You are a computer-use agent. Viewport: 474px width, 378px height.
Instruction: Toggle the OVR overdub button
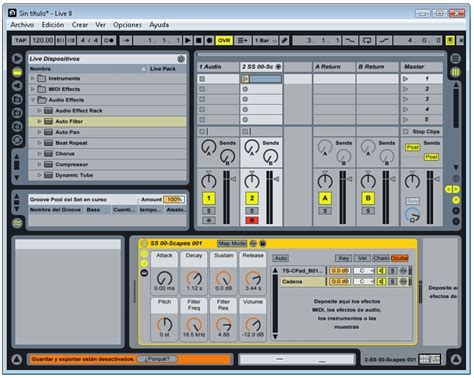[224, 40]
